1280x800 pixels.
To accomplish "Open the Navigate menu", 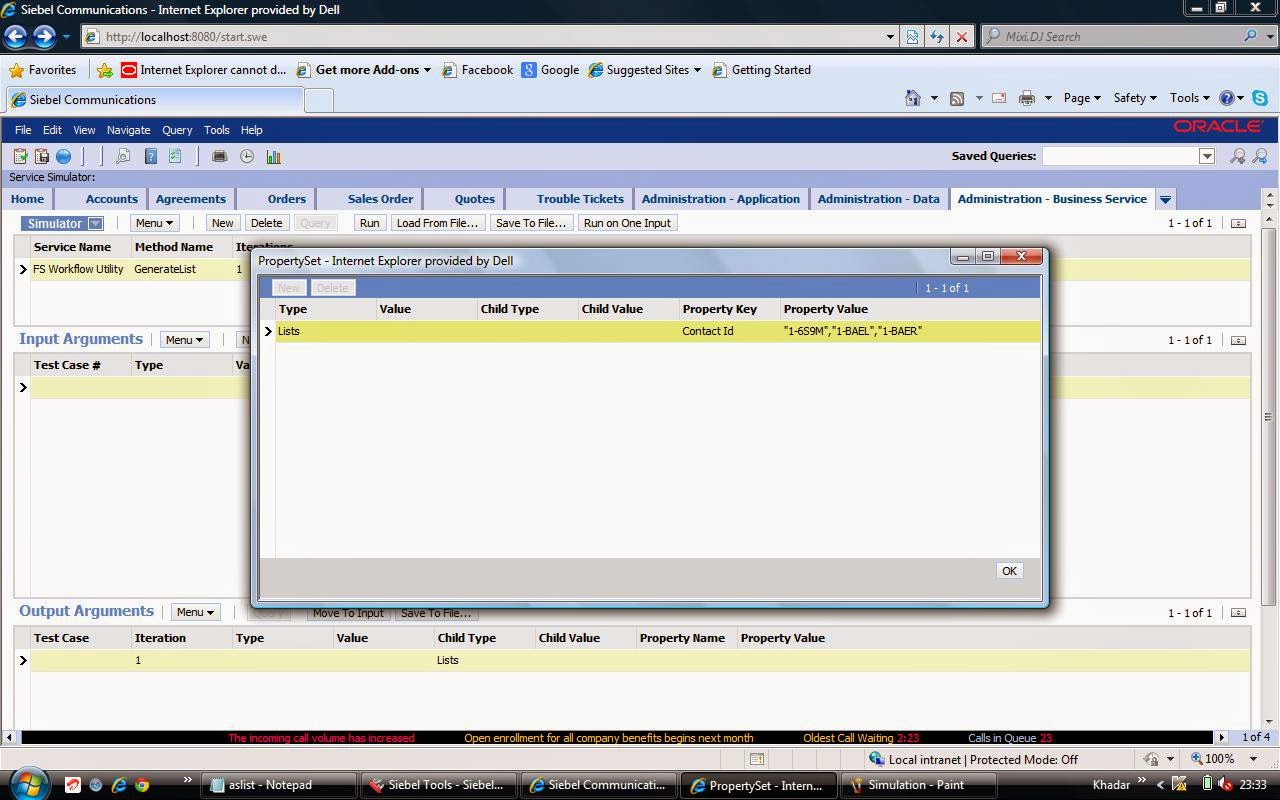I will pyautogui.click(x=128, y=130).
